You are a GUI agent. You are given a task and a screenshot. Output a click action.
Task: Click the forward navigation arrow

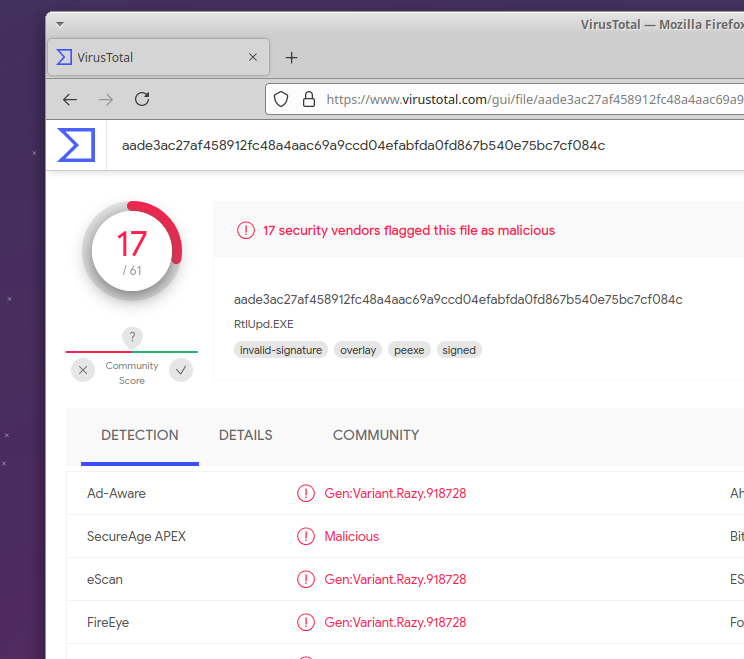[106, 100]
